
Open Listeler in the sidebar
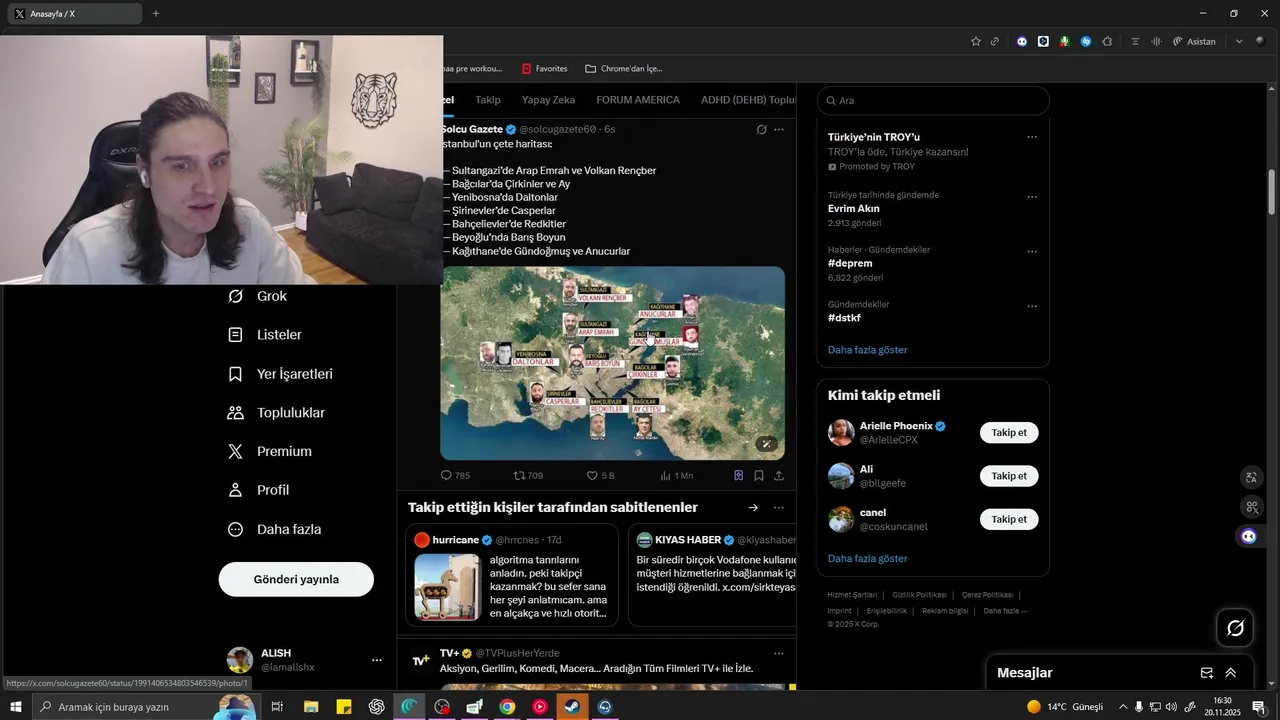tap(265, 335)
